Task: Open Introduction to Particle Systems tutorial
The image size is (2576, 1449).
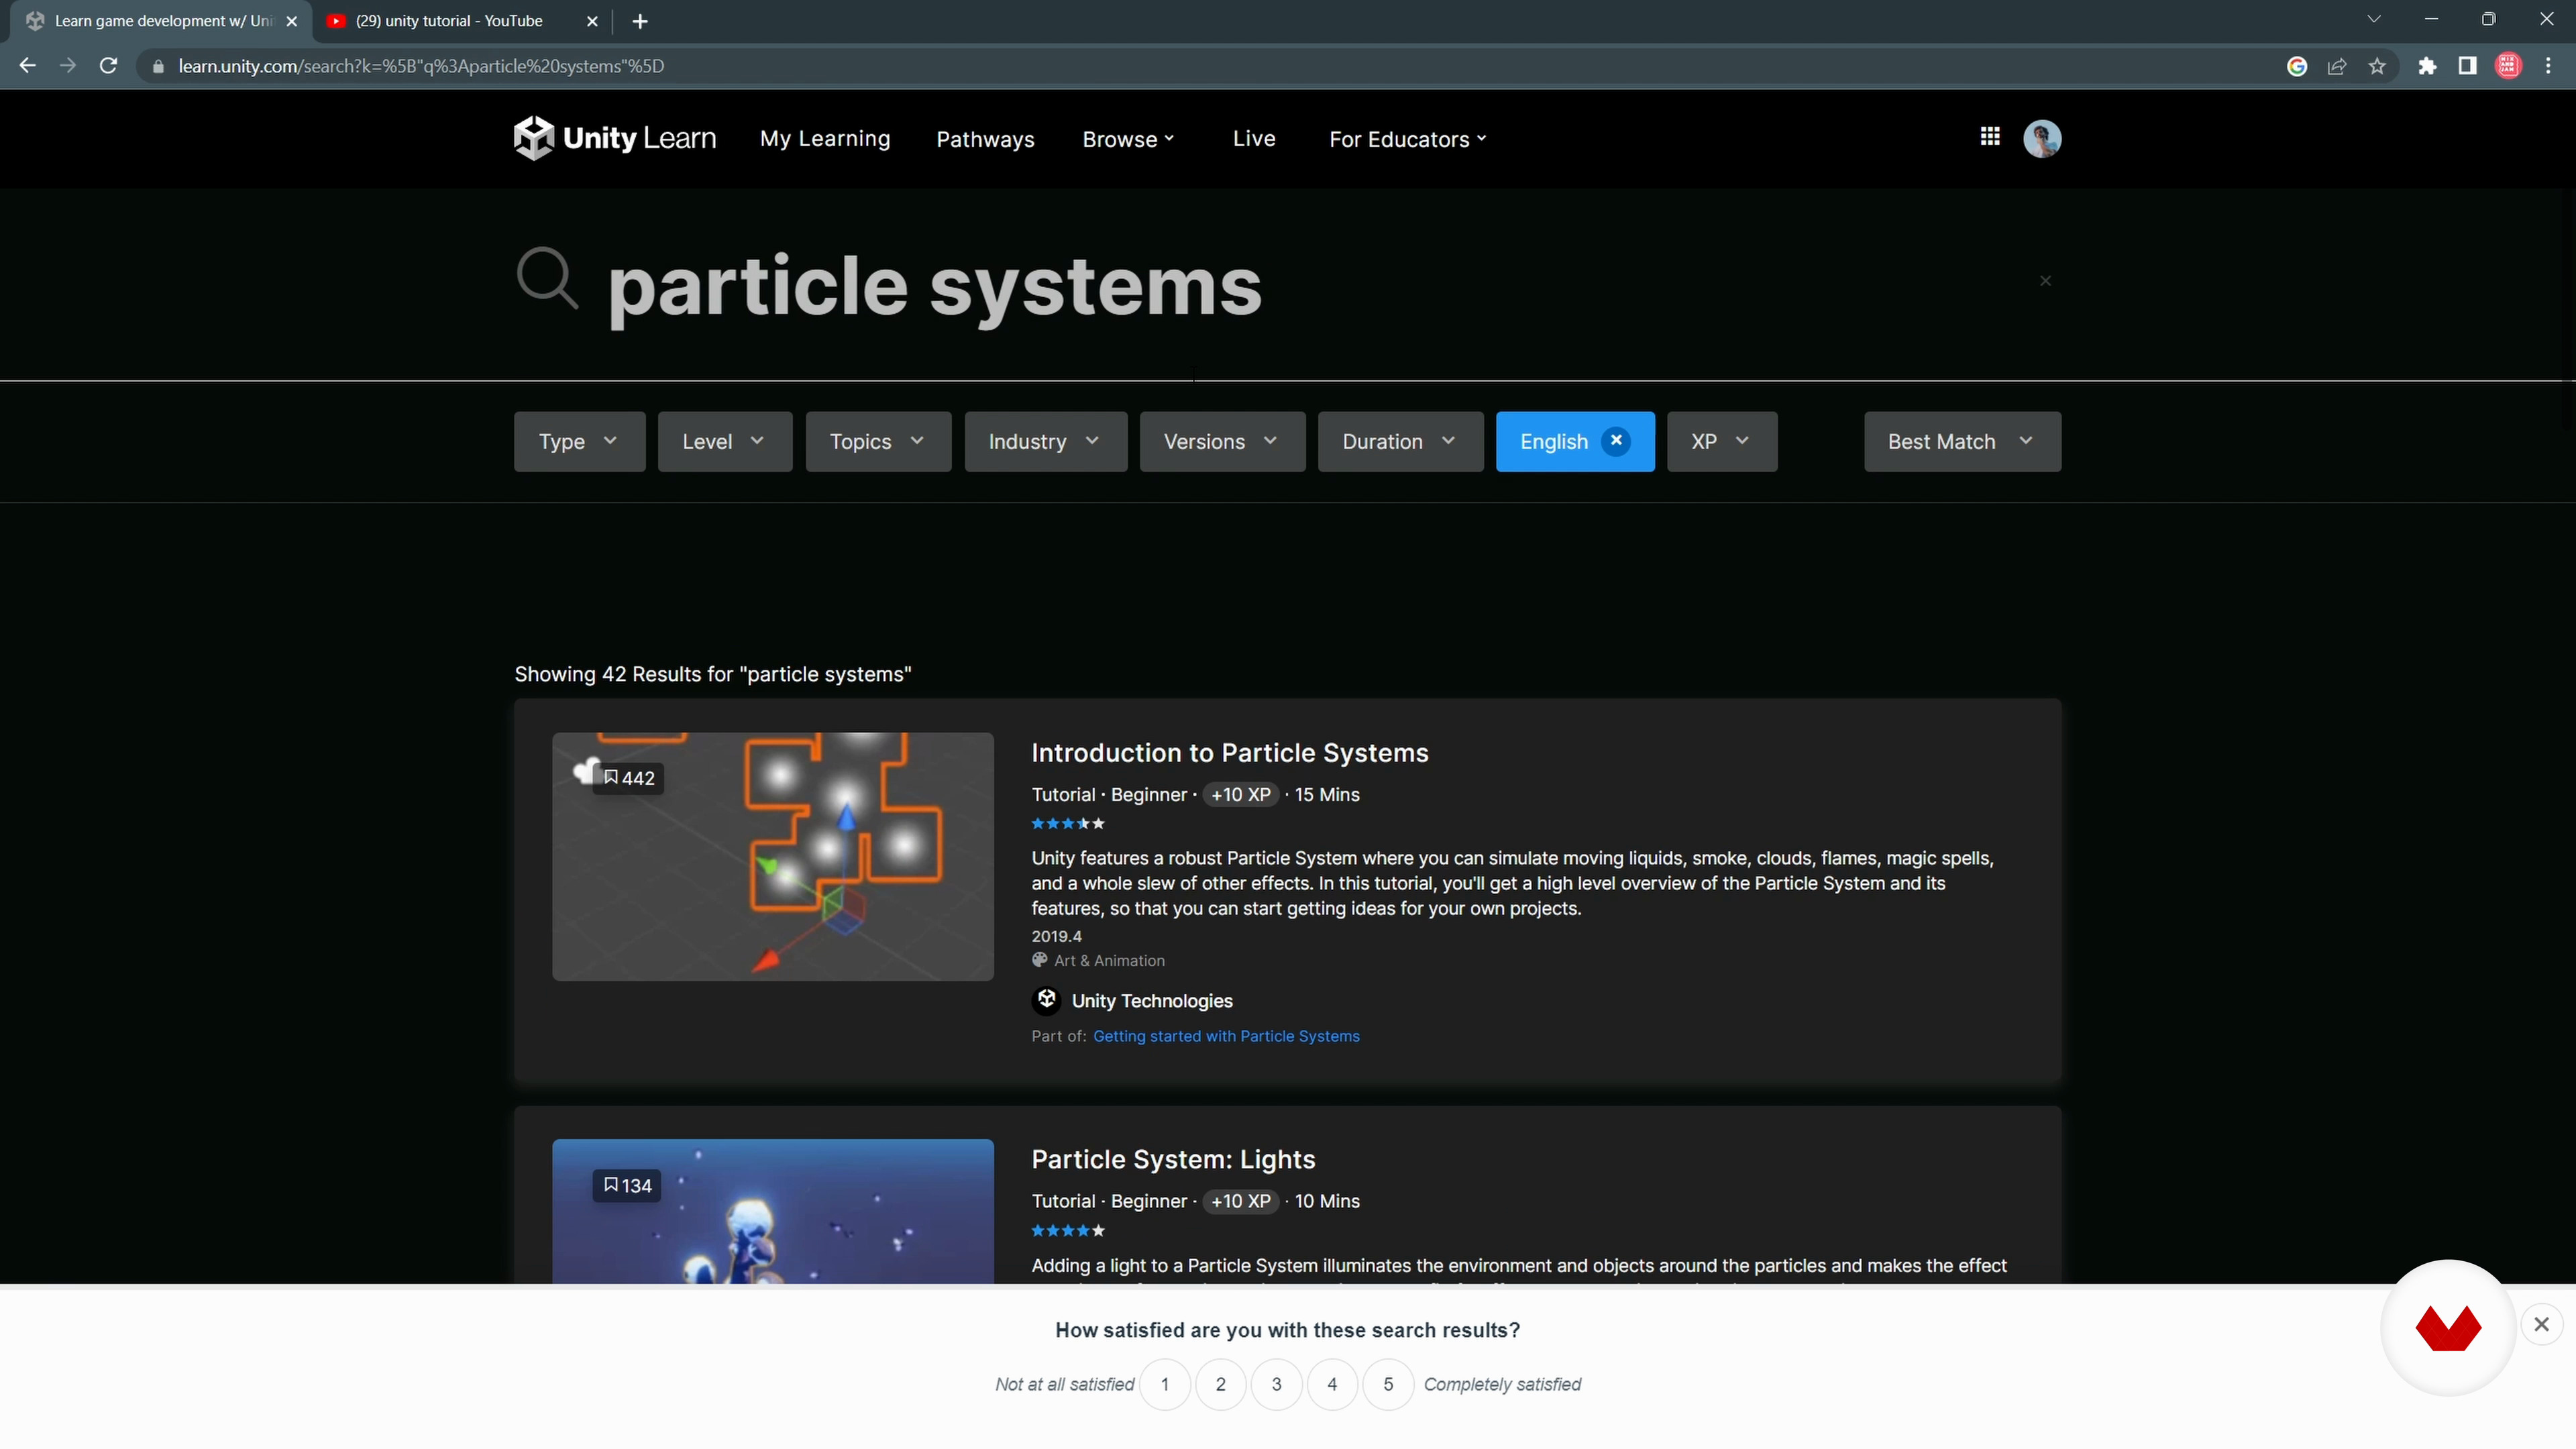Action: point(1229,752)
